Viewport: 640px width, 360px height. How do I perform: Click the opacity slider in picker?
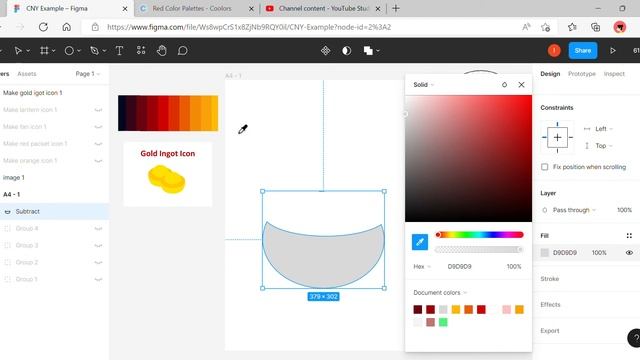[x=479, y=250]
